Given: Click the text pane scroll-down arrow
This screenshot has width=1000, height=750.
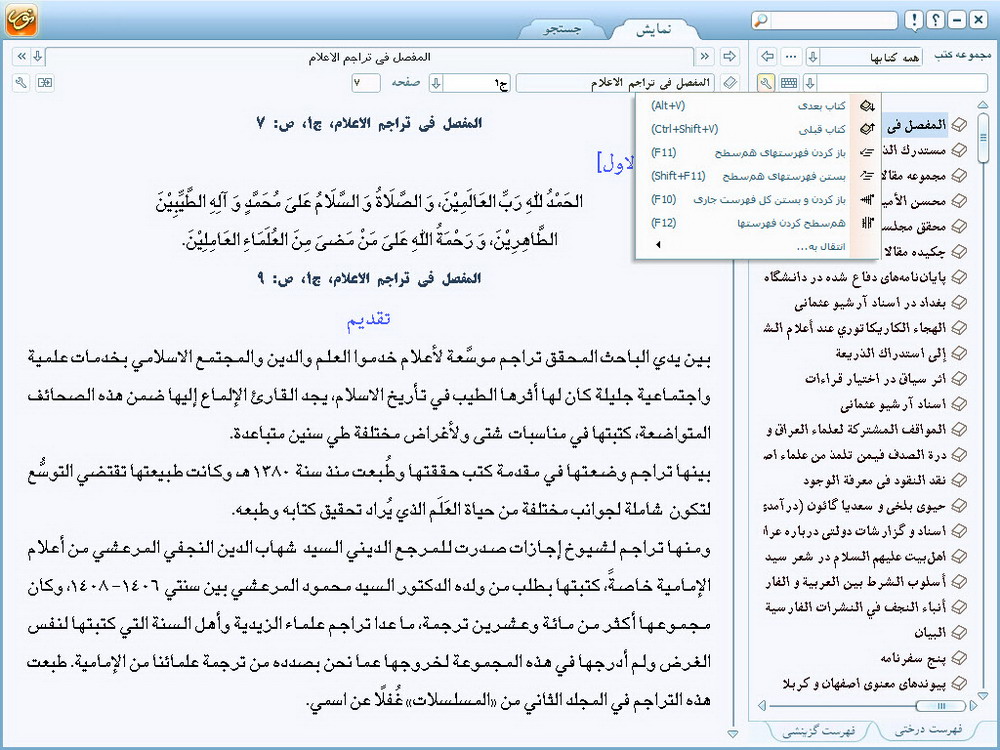Looking at the screenshot, I should coord(732,734).
